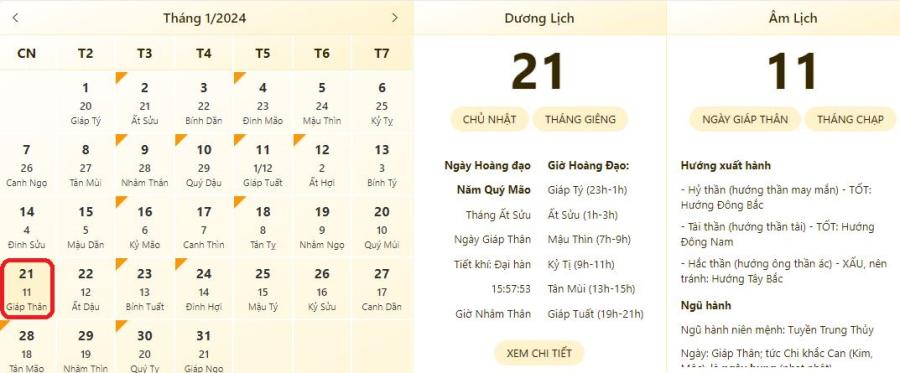The image size is (900, 373).
Task: Click the T3 weekday column header
Action: pyautogui.click(x=145, y=53)
